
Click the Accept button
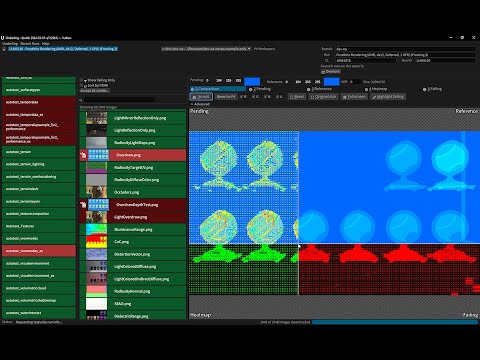click(x=201, y=97)
